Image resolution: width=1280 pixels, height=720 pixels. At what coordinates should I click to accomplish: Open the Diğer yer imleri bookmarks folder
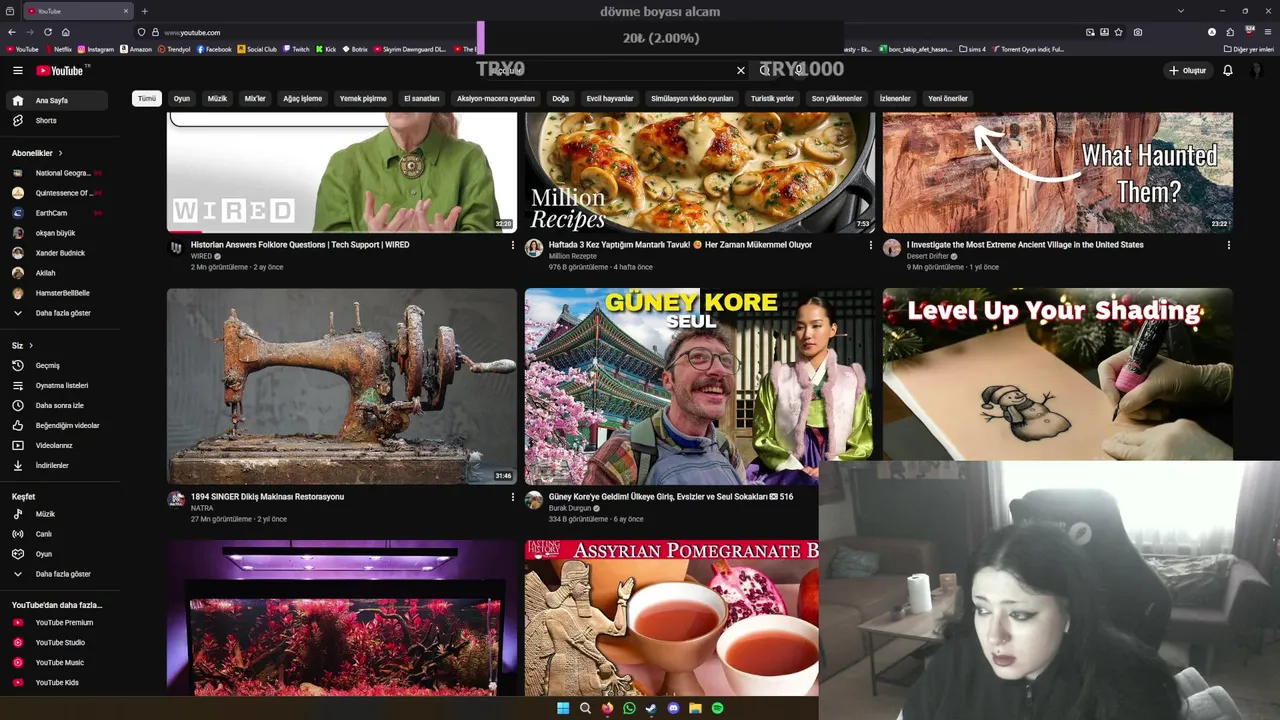tap(1249, 49)
